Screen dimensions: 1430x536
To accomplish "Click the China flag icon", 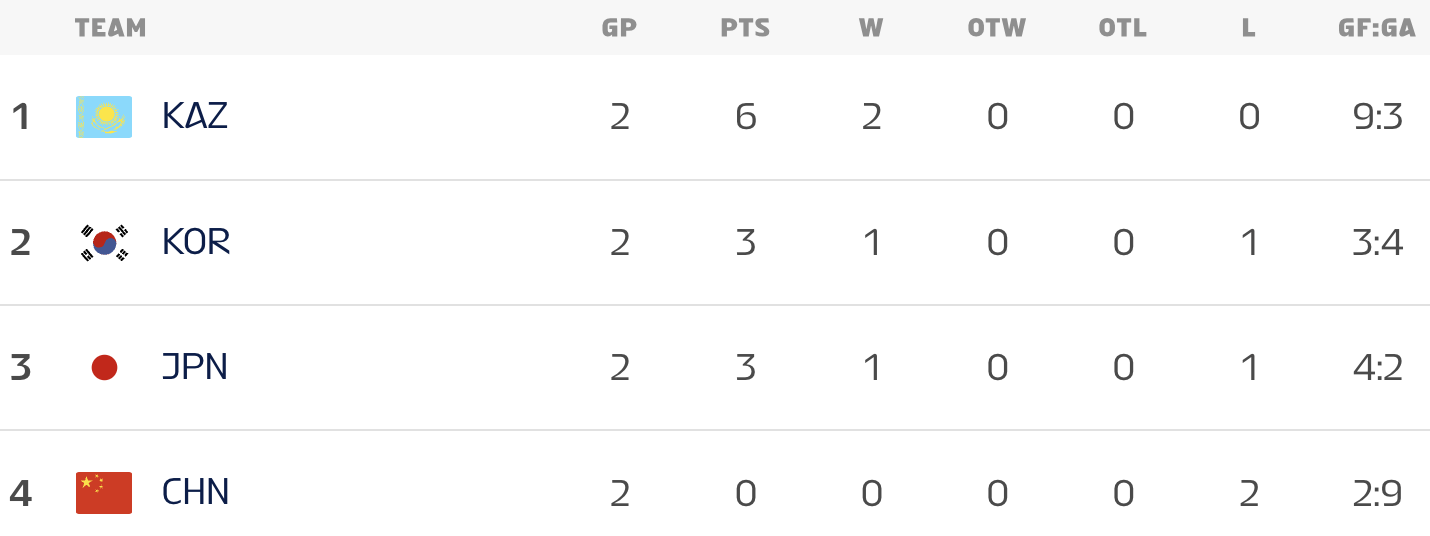I will pyautogui.click(x=104, y=493).
